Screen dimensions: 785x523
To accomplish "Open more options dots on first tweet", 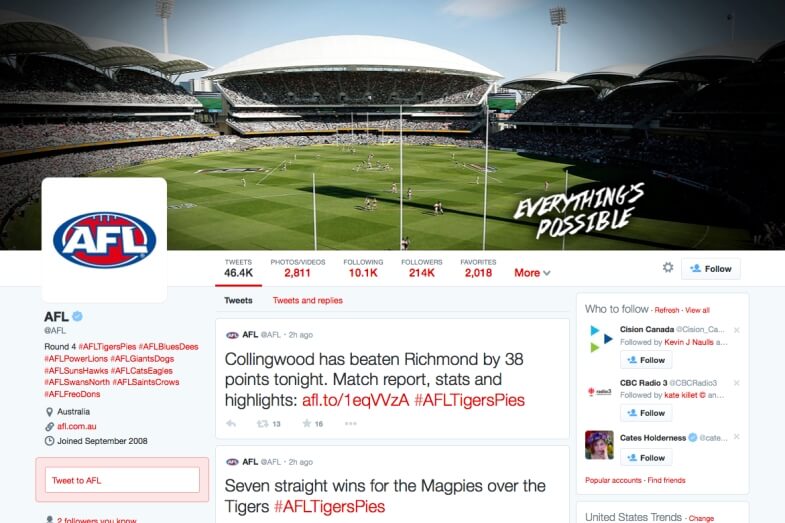I will click(350, 423).
